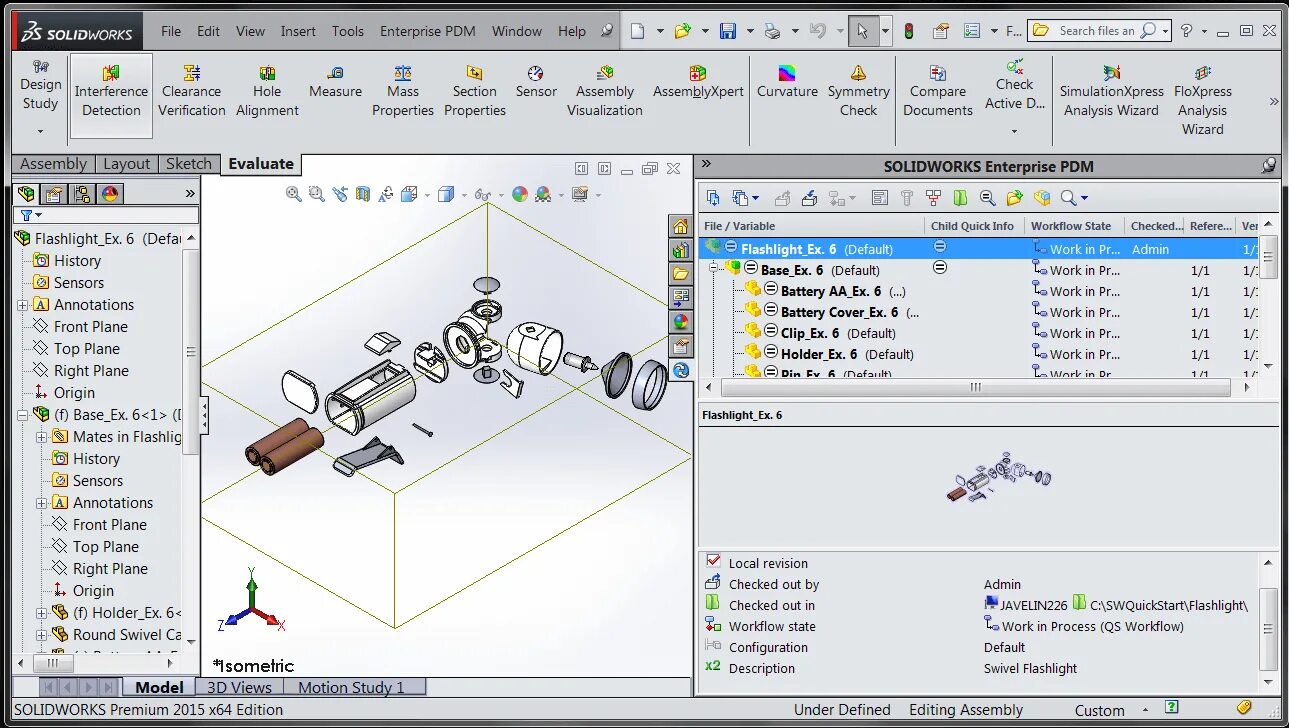Viewport: 1289px width, 728px height.
Task: Open Compare Documents
Action: pos(938,92)
